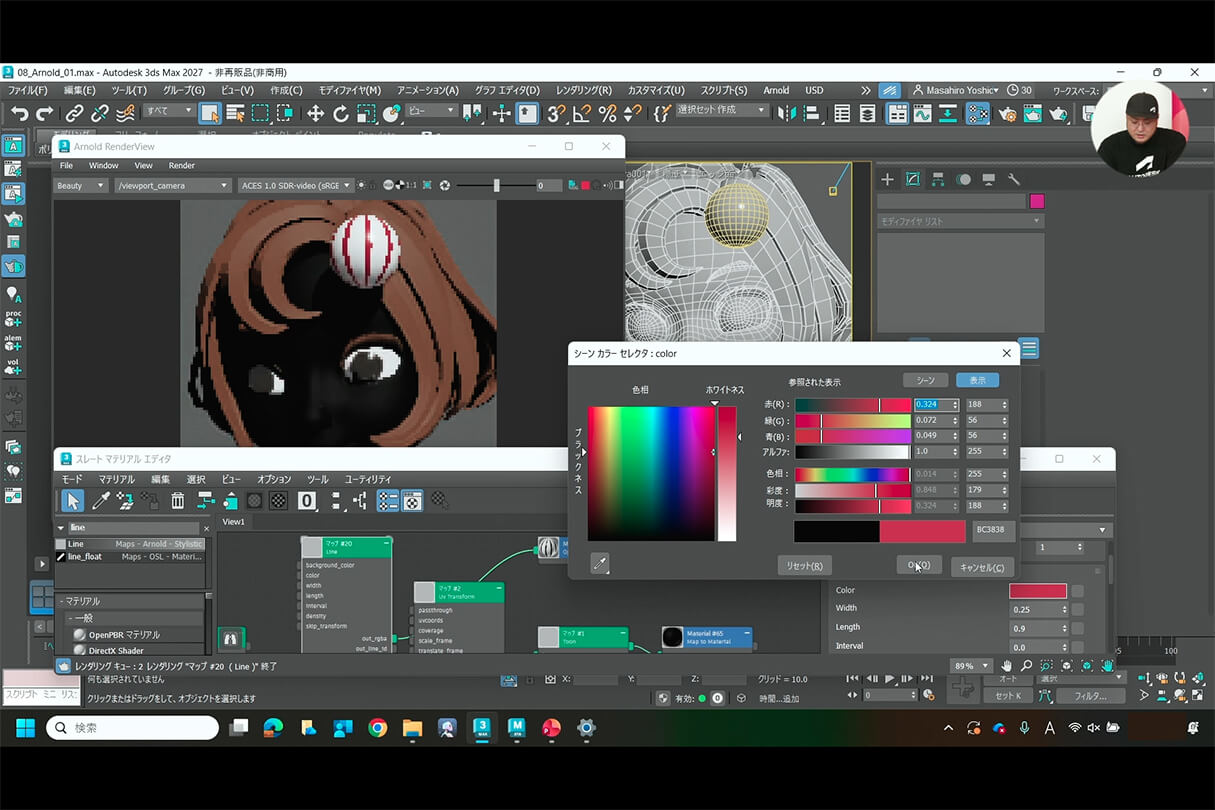Screen dimensions: 1215x810
Task: Click OK in the color selector
Action: click(x=919, y=566)
